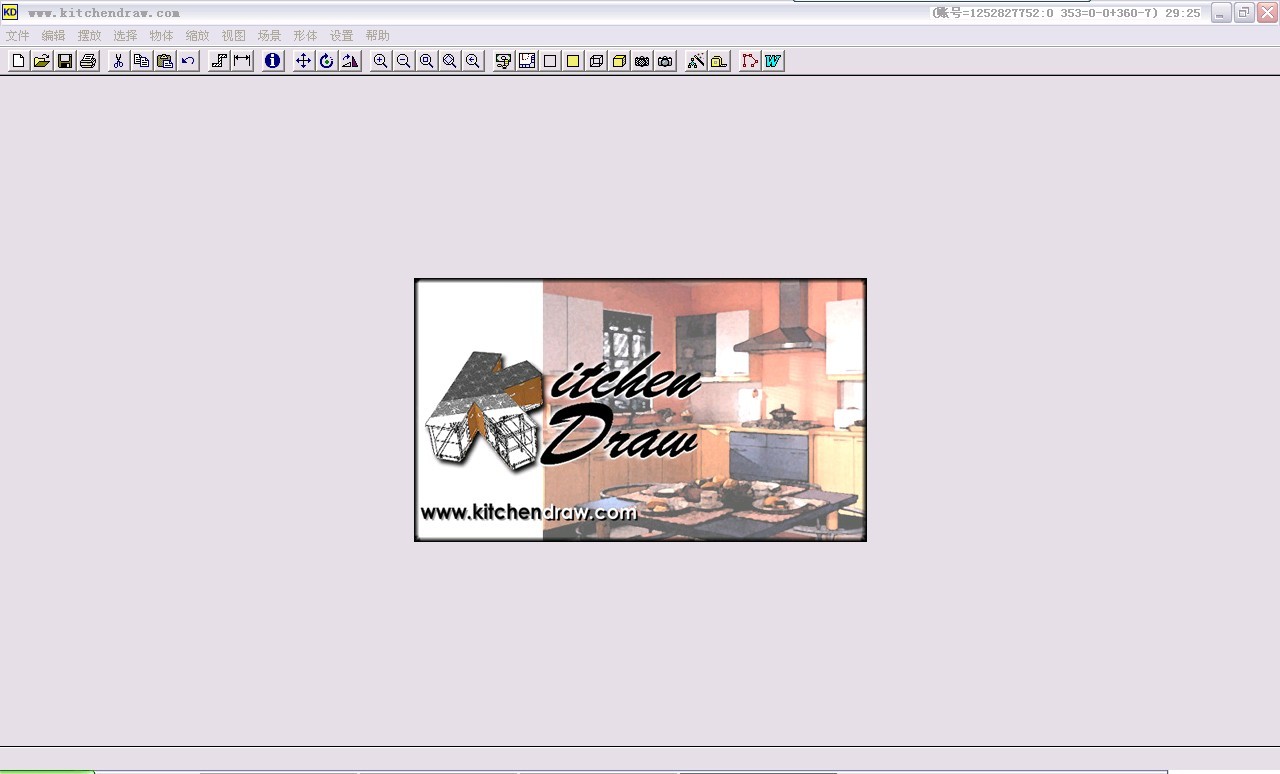The width and height of the screenshot is (1280, 774).
Task: Minimize the KitchenDraw window
Action: coord(1221,13)
